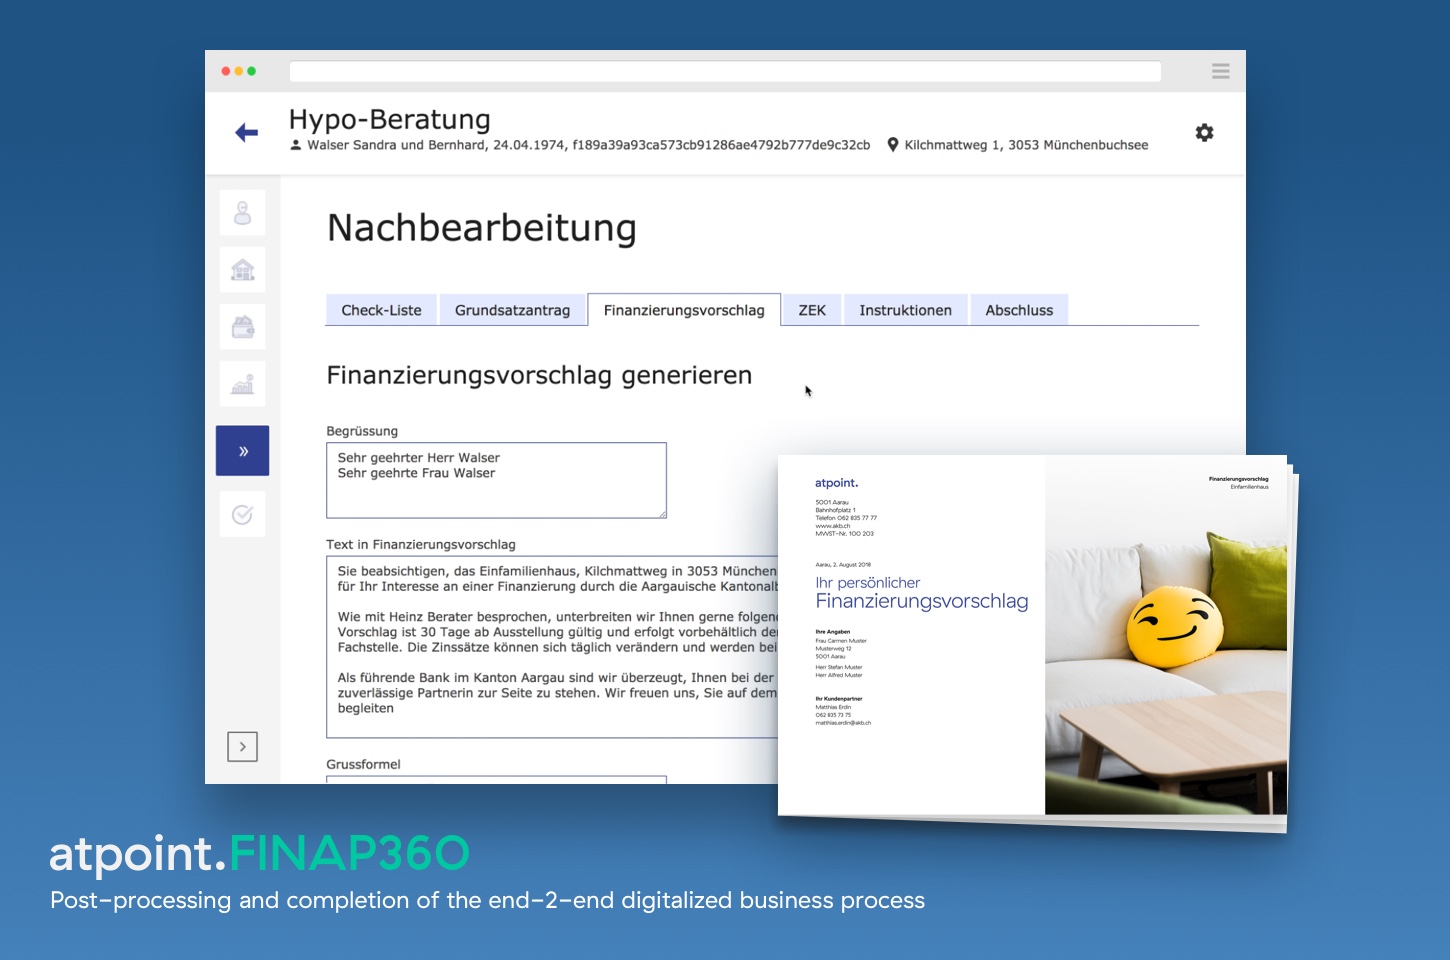Viewport: 1450px width, 960px height.
Task: Click the browser address bar
Action: (x=725, y=71)
